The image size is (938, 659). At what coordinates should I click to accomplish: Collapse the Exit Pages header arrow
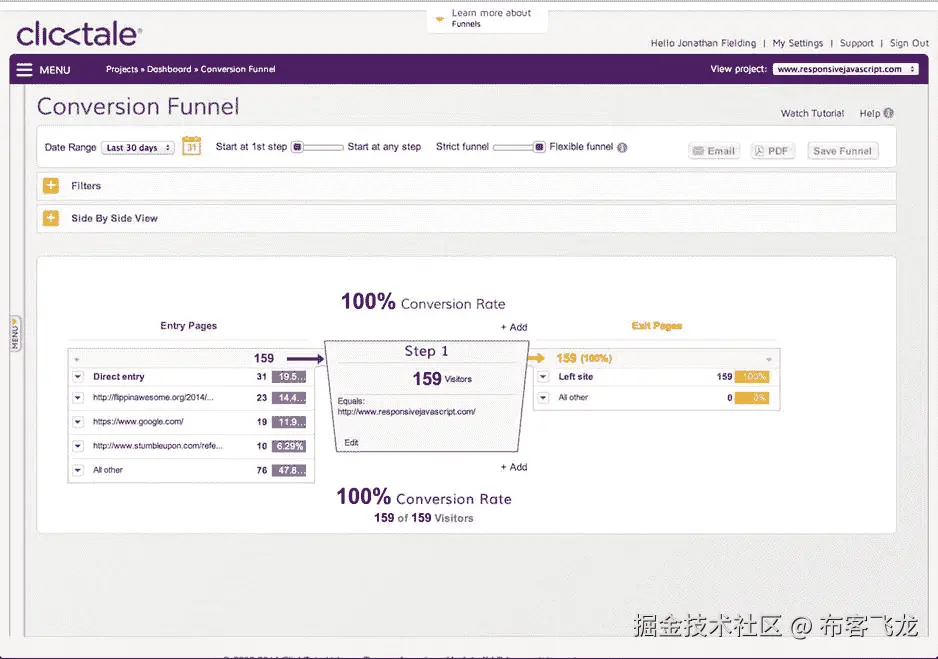coord(769,359)
